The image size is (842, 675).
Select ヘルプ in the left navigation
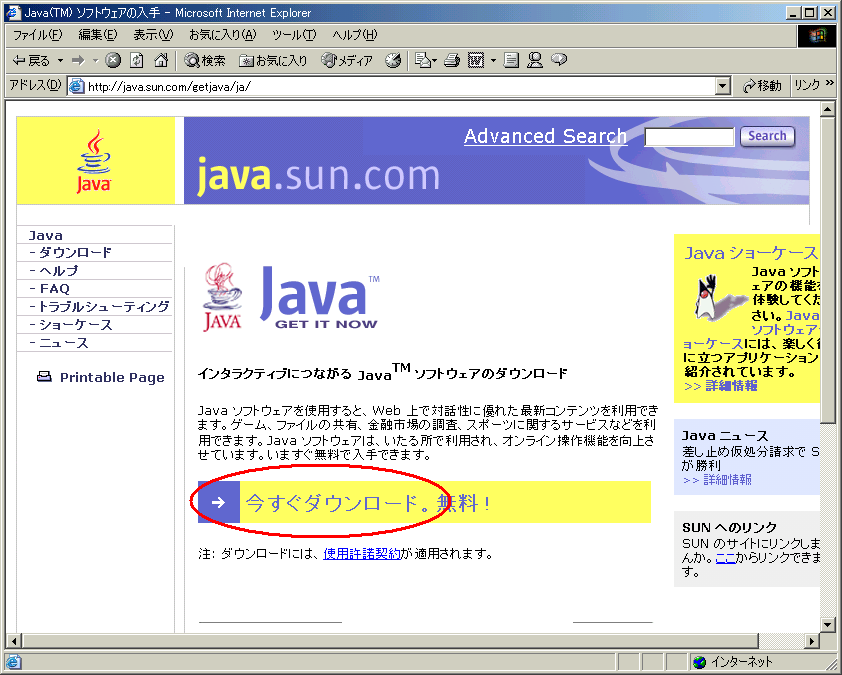click(59, 271)
